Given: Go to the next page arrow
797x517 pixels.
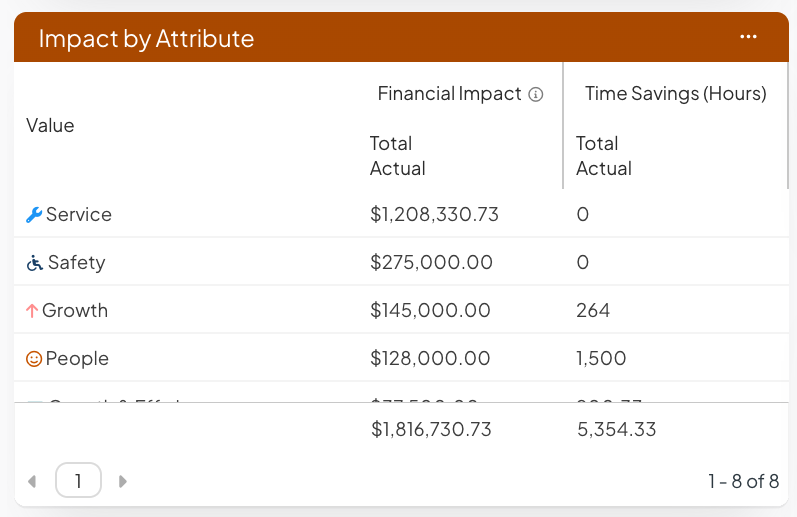Looking at the screenshot, I should [123, 482].
